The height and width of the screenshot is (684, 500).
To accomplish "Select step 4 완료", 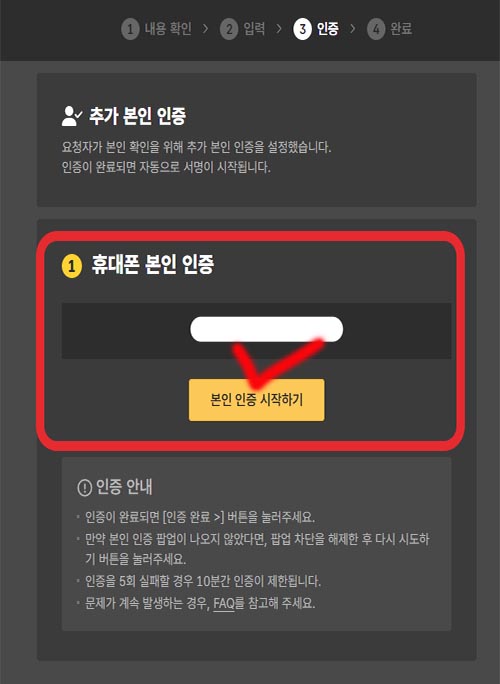I will 390,29.
